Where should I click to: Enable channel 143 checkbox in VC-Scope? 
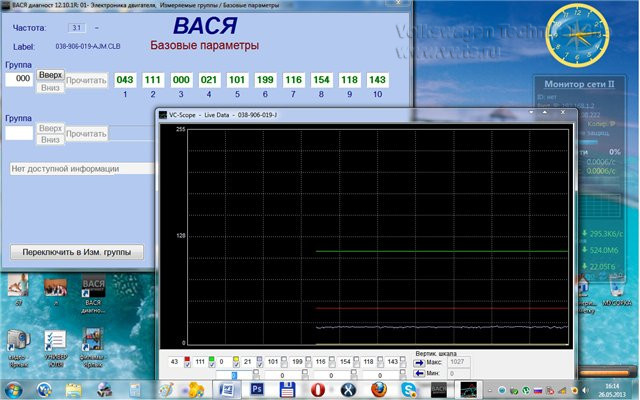(x=403, y=362)
